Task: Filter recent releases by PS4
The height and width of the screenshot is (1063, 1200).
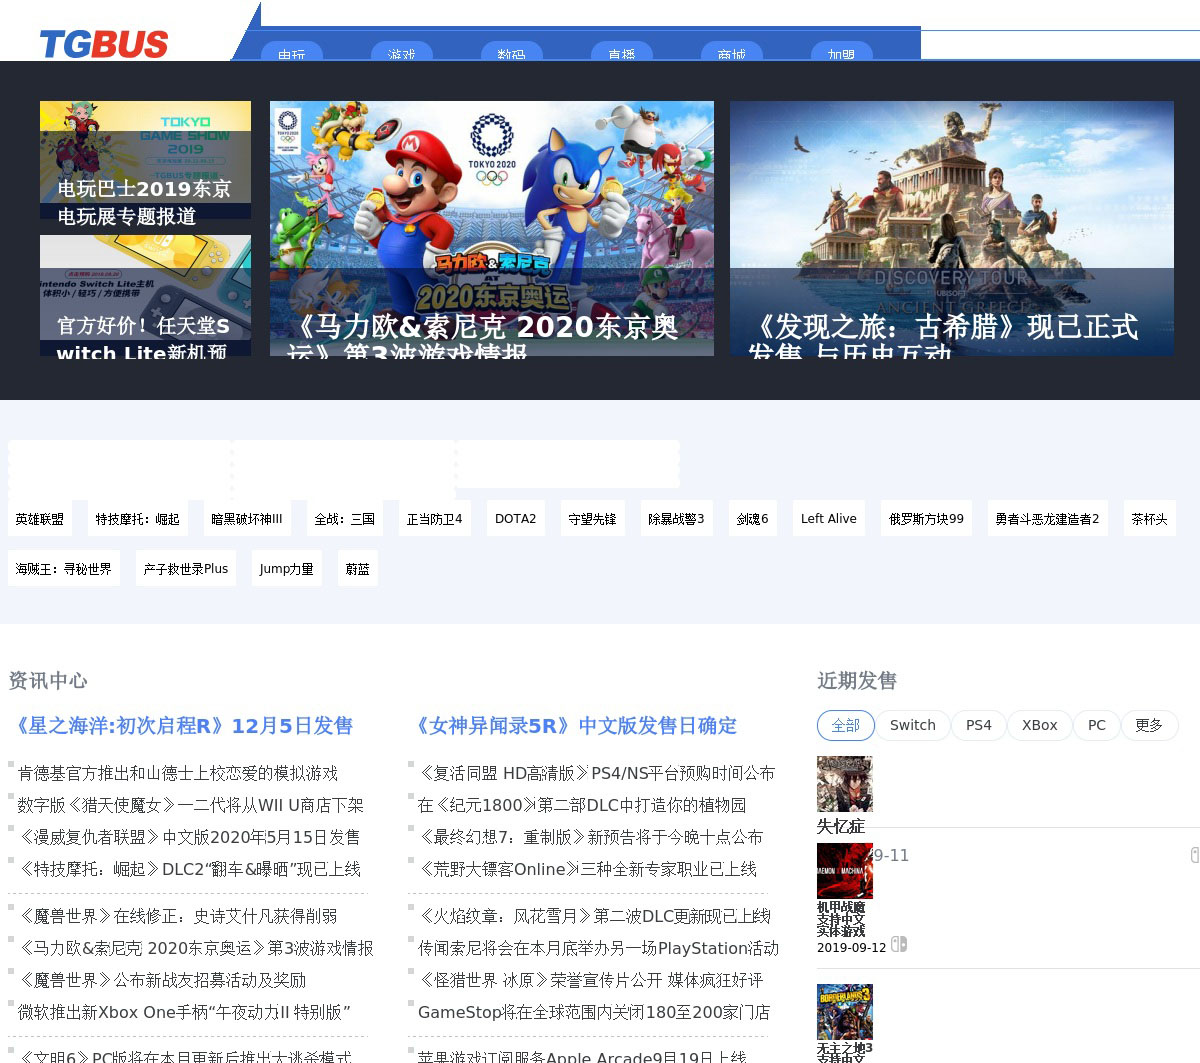Action: (x=978, y=725)
